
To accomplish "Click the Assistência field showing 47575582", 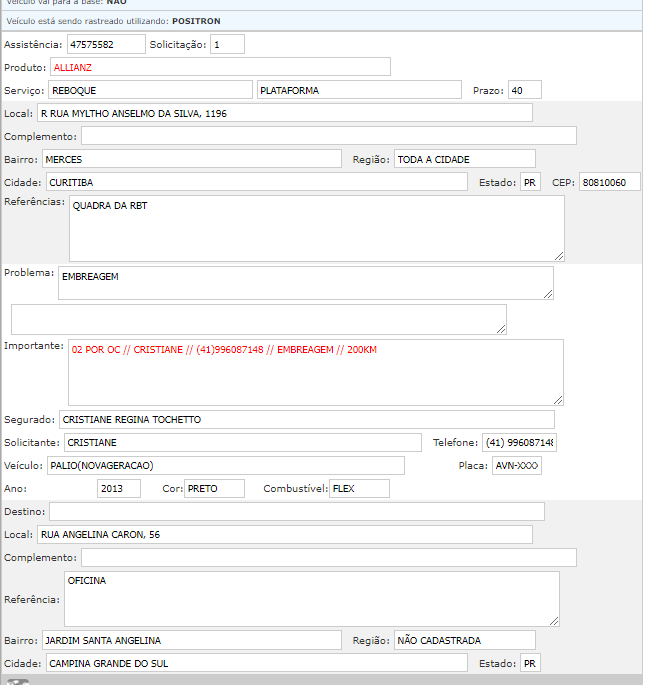I will pos(105,44).
